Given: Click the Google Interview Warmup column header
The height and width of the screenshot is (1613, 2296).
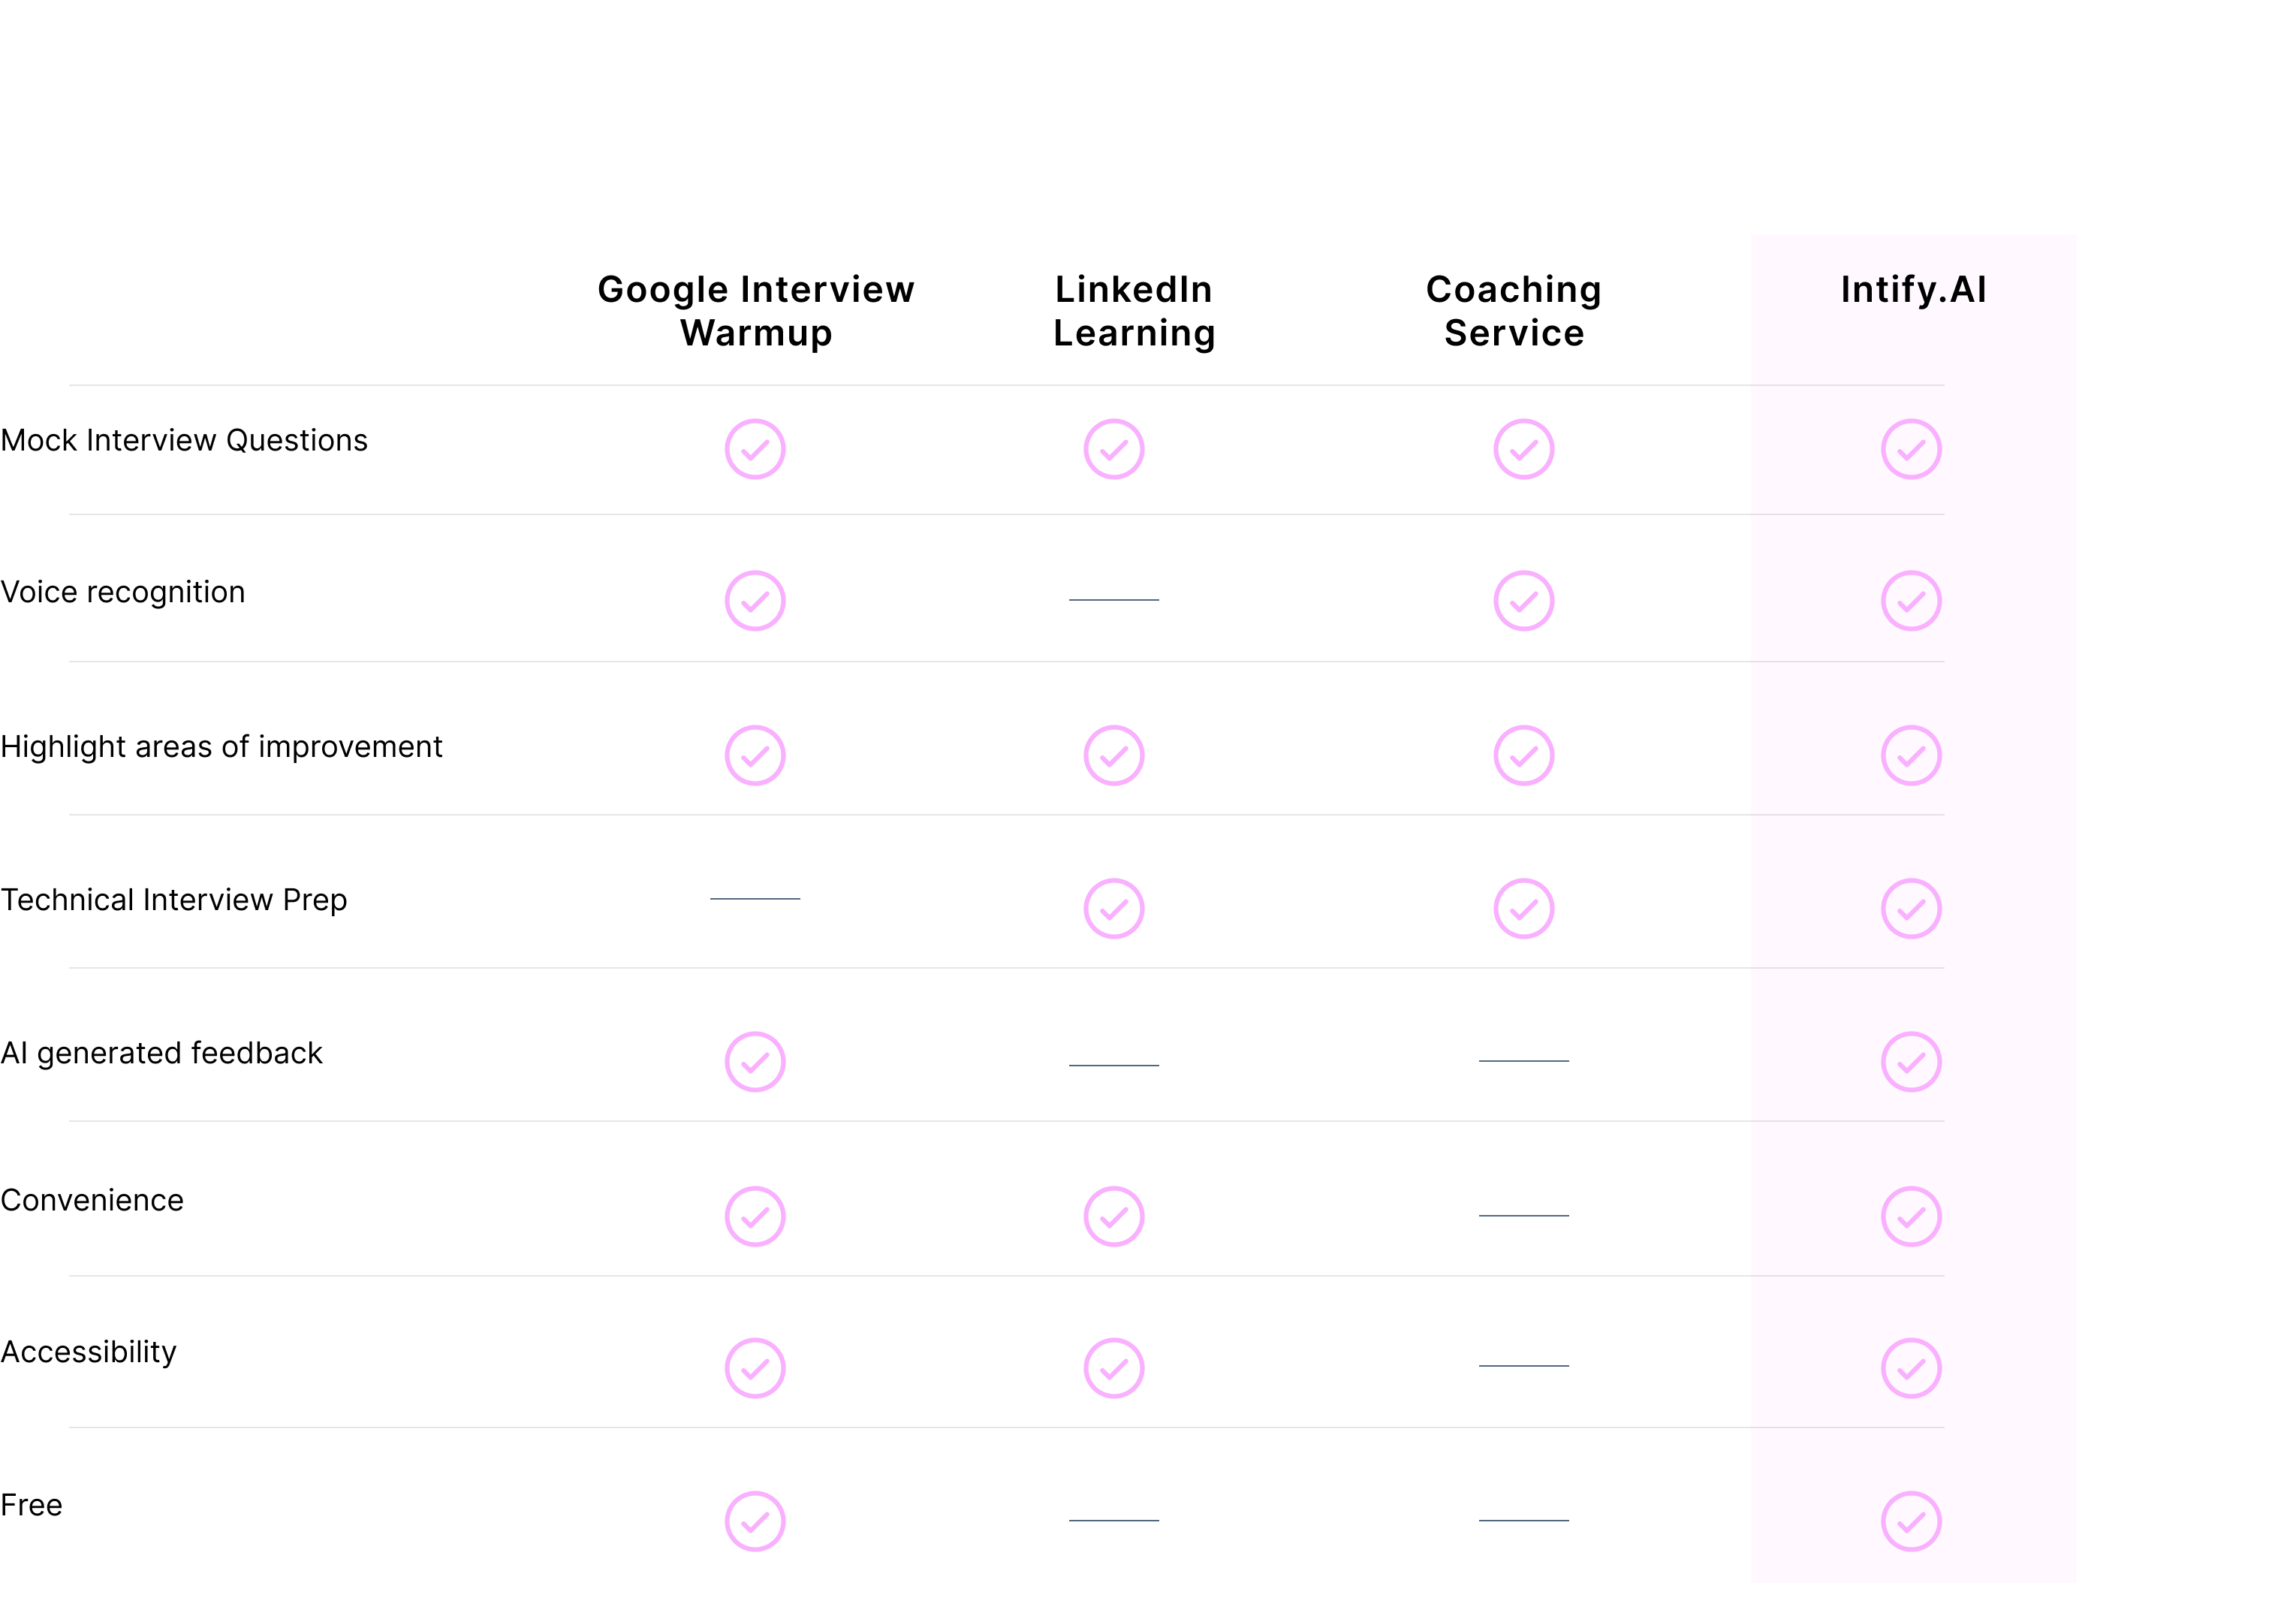Looking at the screenshot, I should click(756, 311).
